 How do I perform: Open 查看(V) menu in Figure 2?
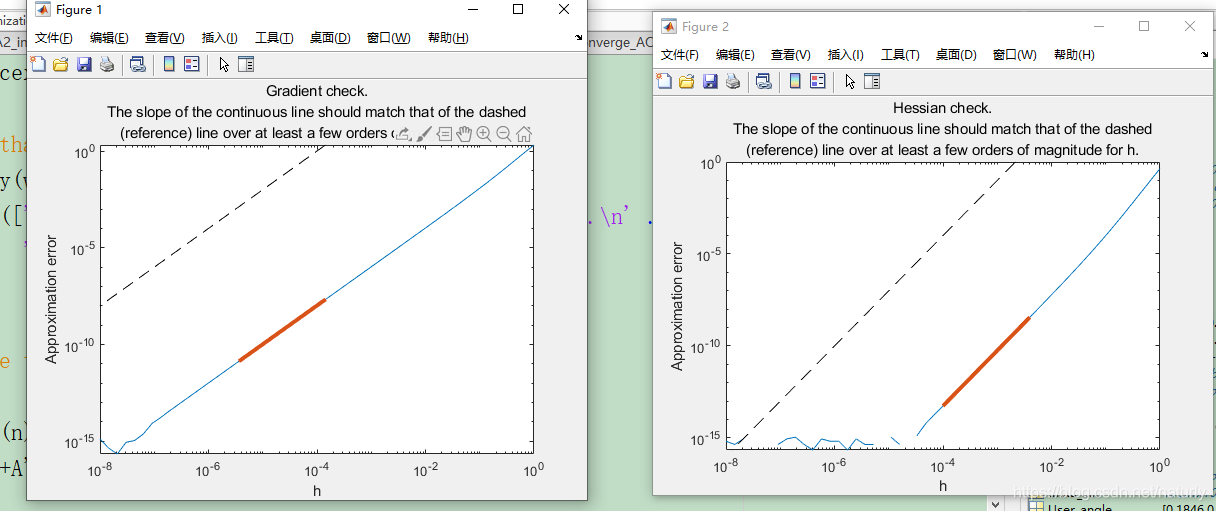pyautogui.click(x=791, y=55)
